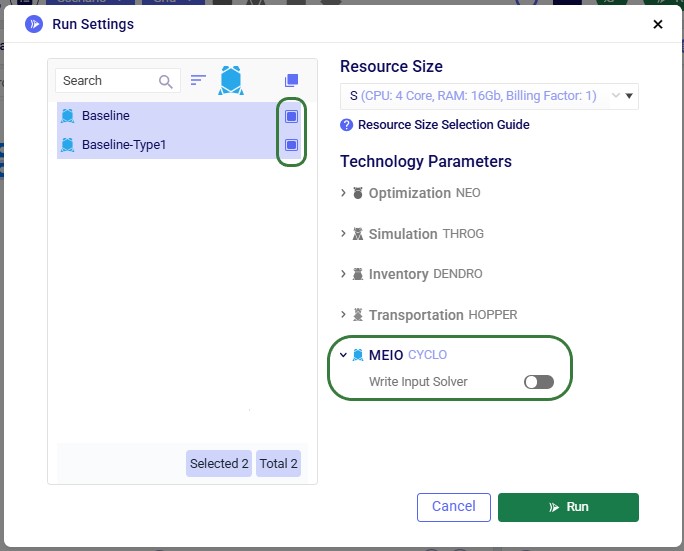Viewport: 684px width, 551px height.
Task: Click the MEIO Cyclo frog icon
Action: tap(358, 355)
